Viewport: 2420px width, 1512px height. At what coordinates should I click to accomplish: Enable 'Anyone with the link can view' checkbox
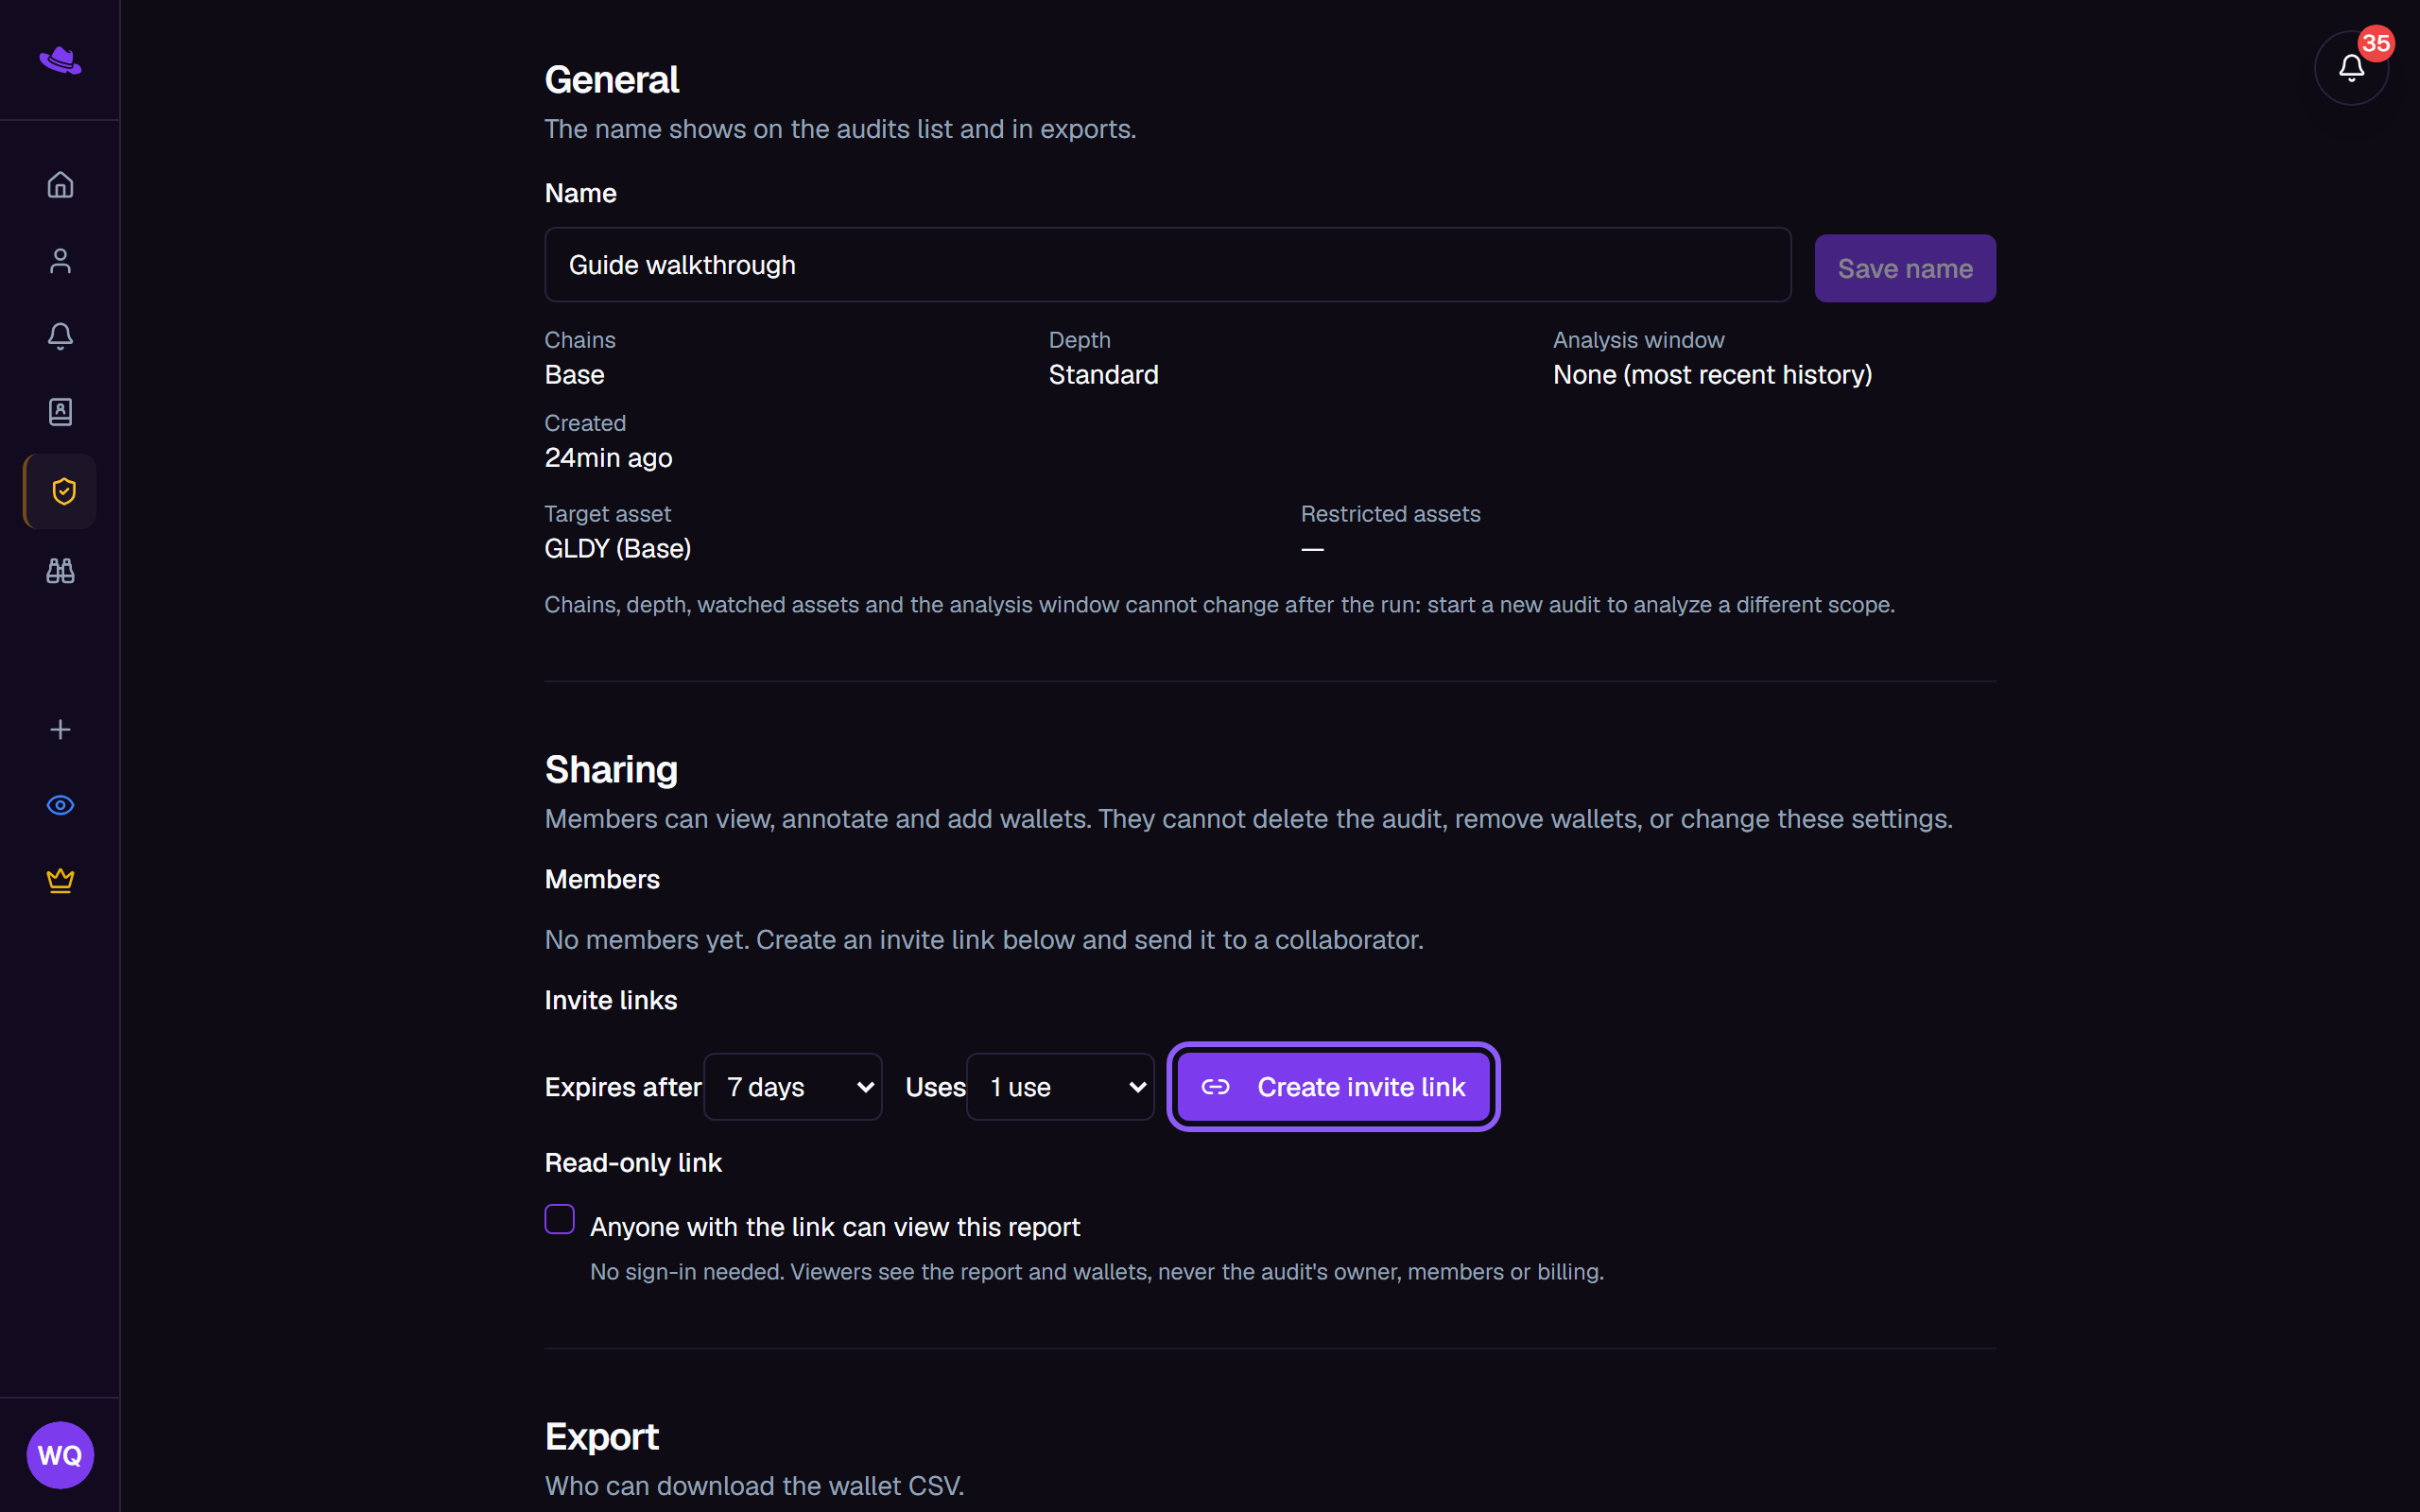click(559, 1219)
